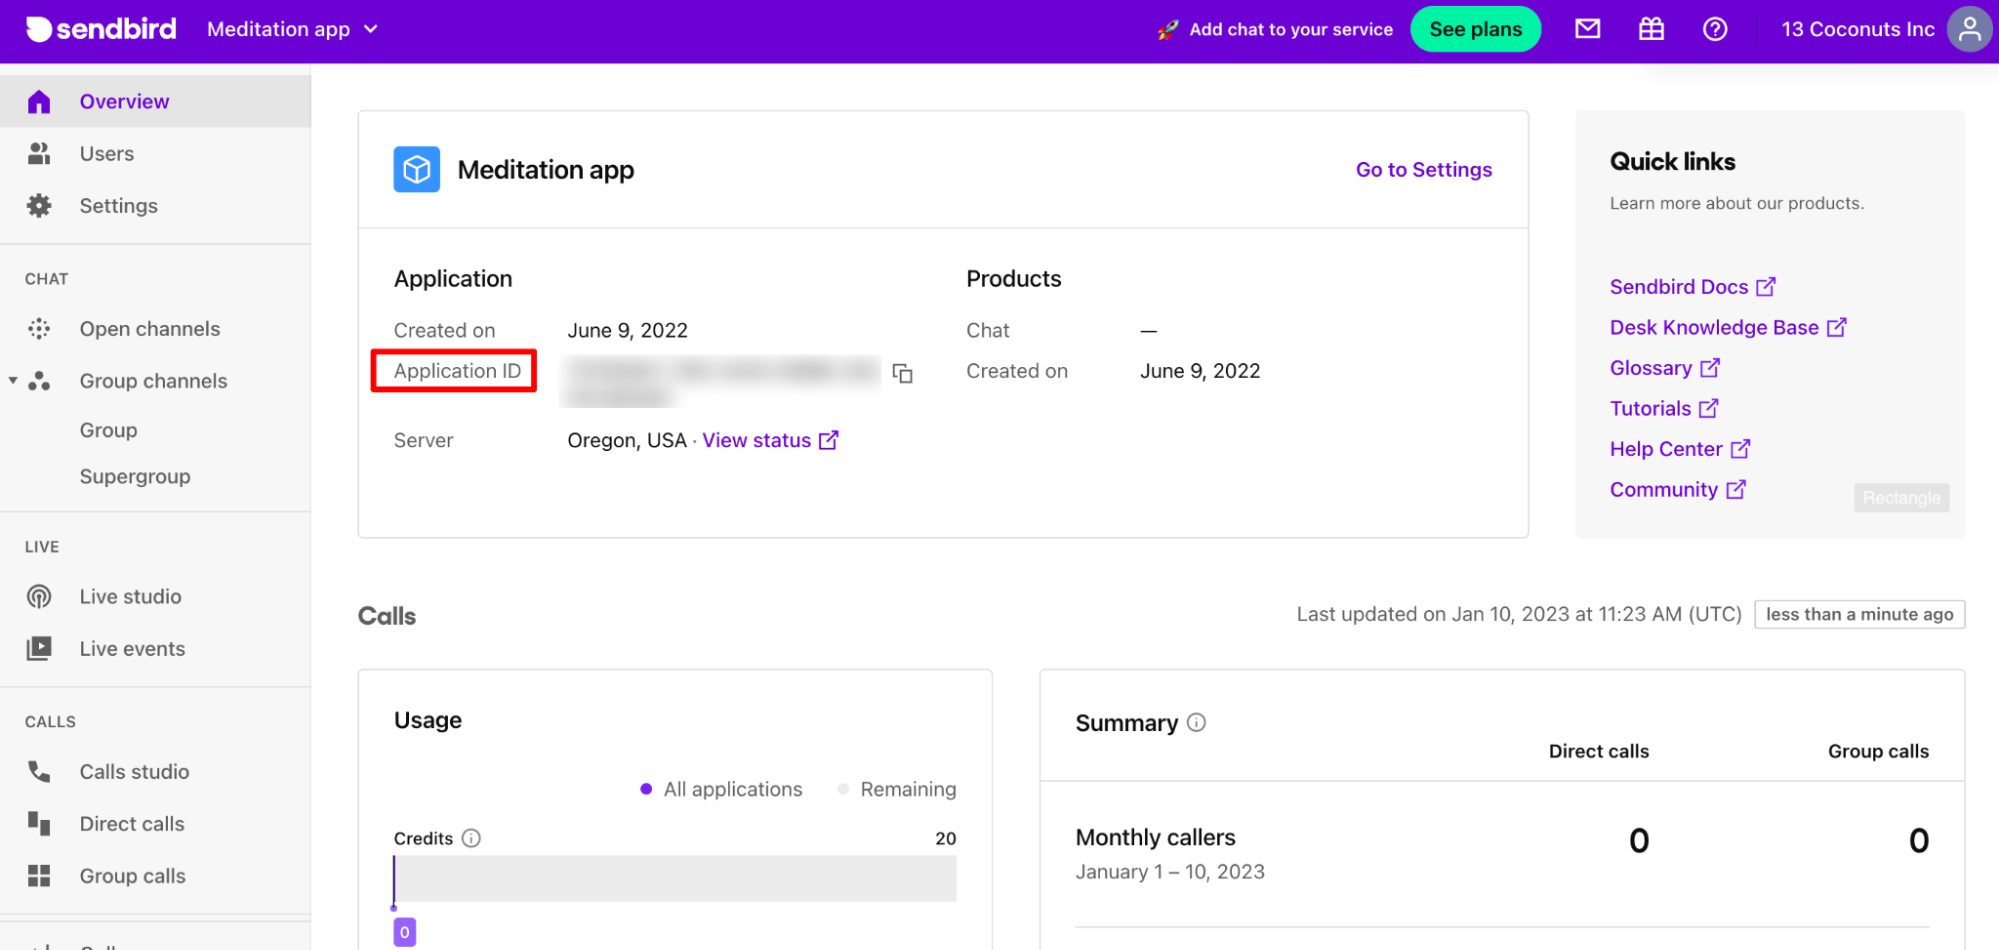1999x950 pixels.
Task: Open Community quick link
Action: tap(1677, 489)
